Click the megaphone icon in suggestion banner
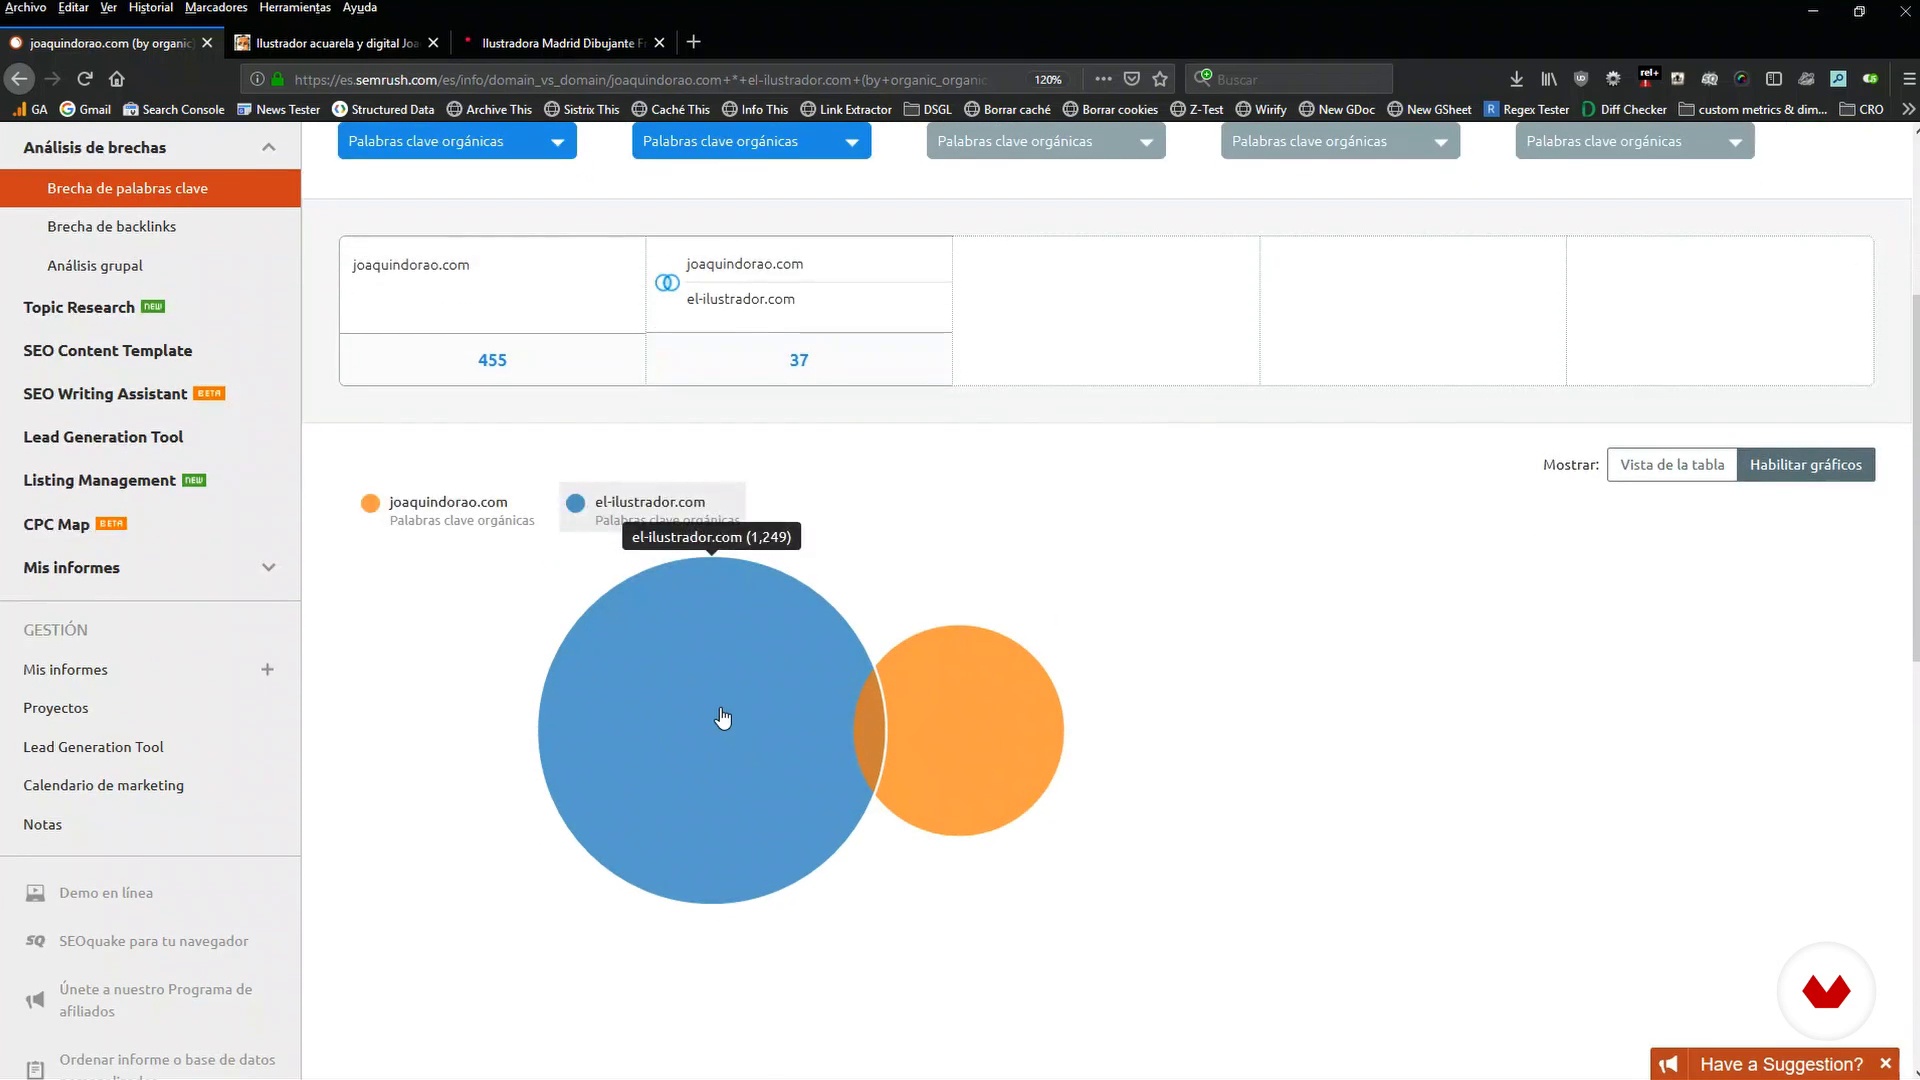 click(1668, 1064)
